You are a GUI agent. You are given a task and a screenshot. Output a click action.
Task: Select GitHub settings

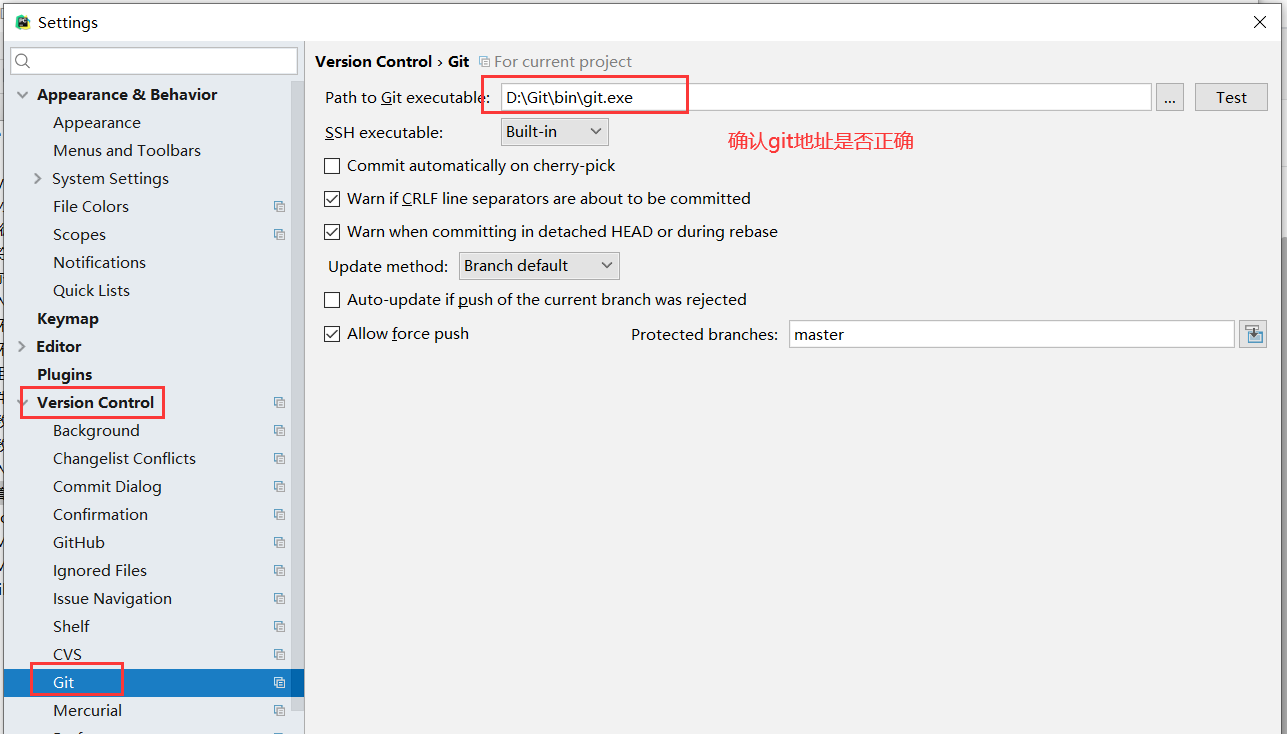coord(79,543)
